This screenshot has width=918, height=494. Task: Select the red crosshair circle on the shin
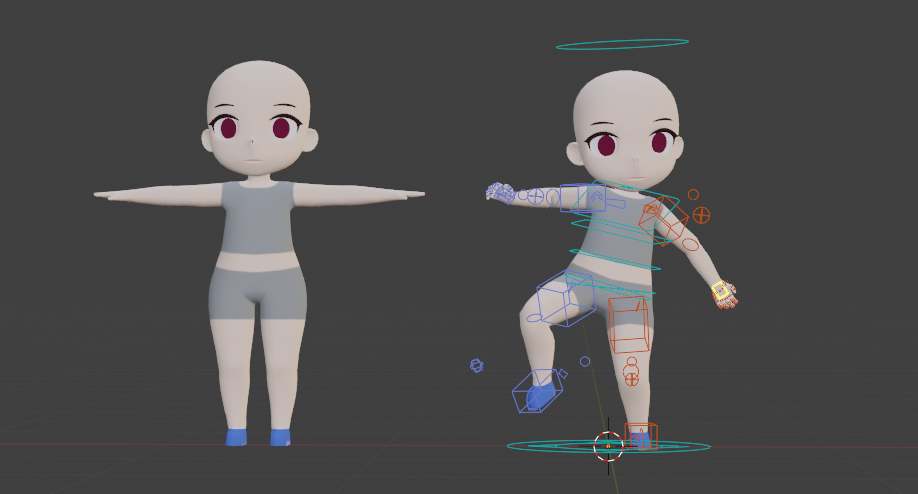pyautogui.click(x=631, y=379)
